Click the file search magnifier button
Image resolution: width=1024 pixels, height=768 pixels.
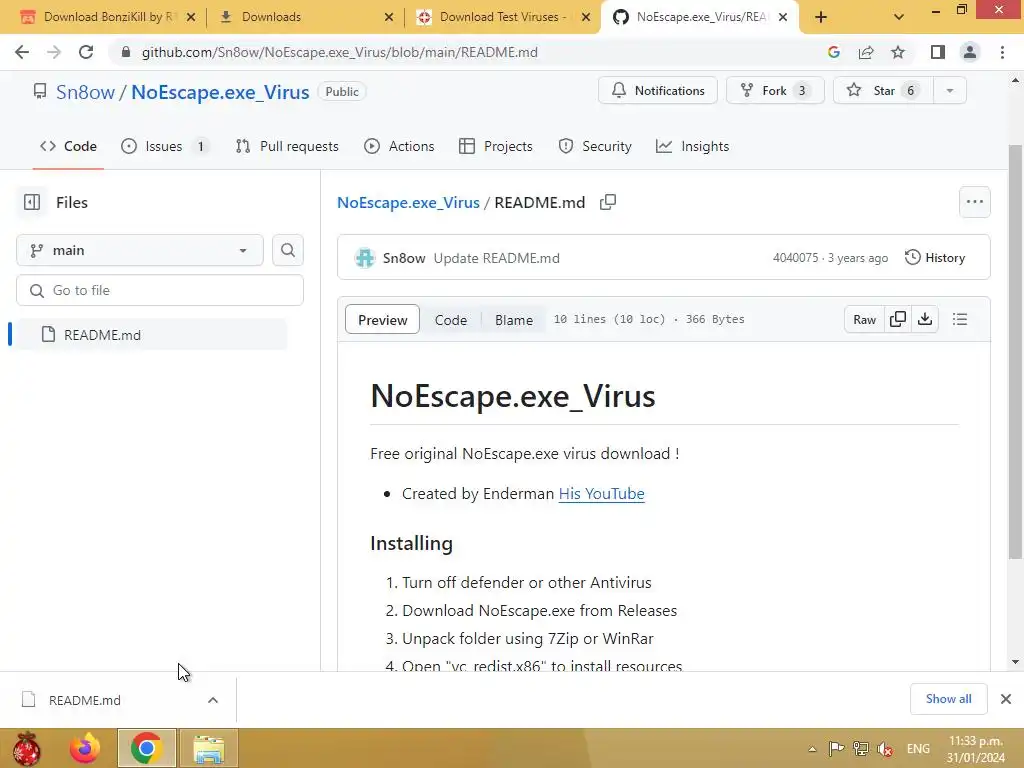[x=288, y=250]
